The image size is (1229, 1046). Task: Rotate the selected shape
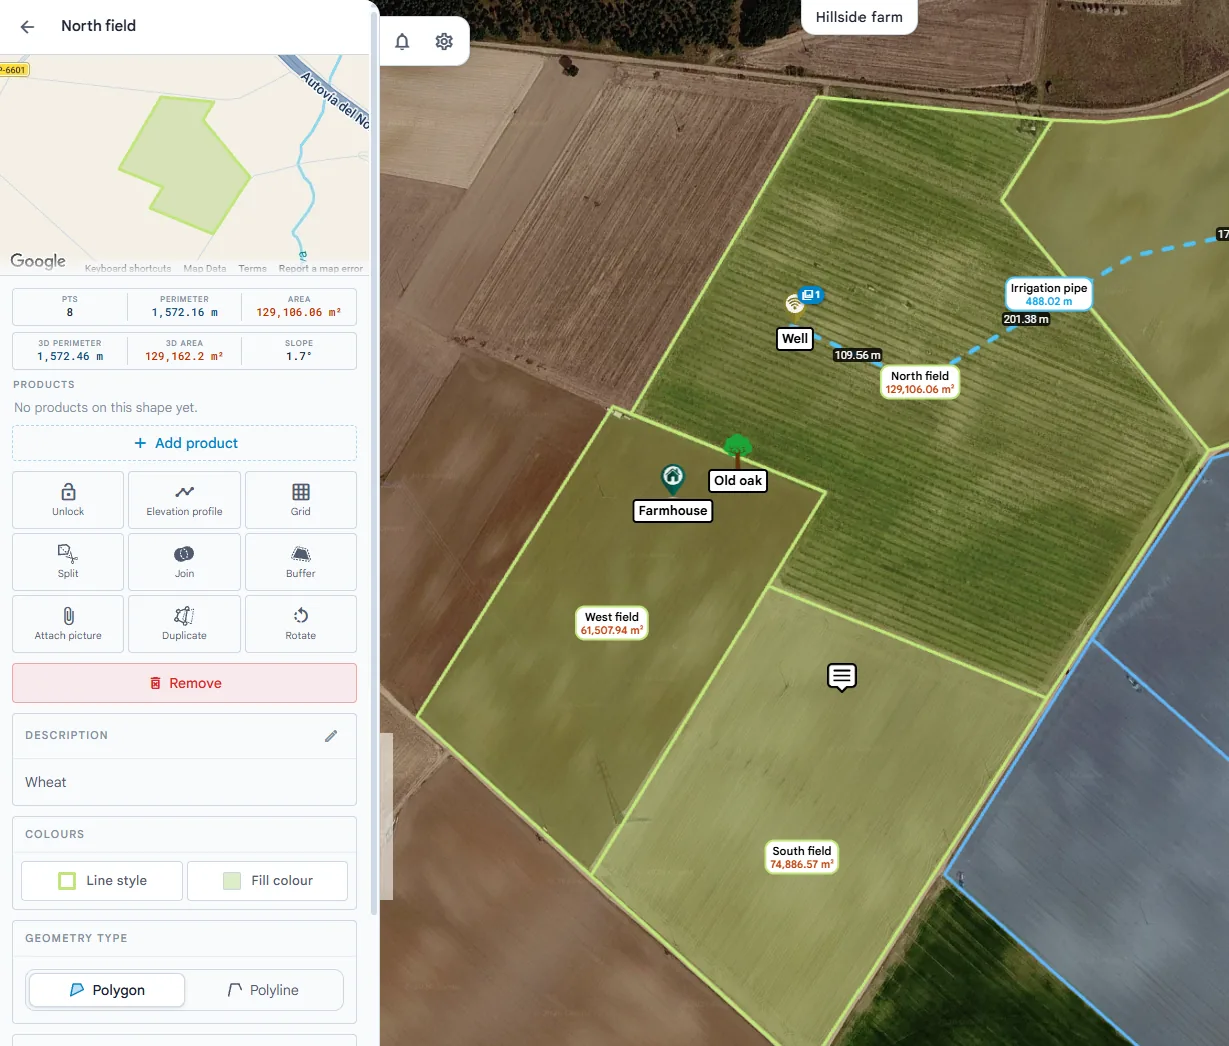pyautogui.click(x=301, y=624)
